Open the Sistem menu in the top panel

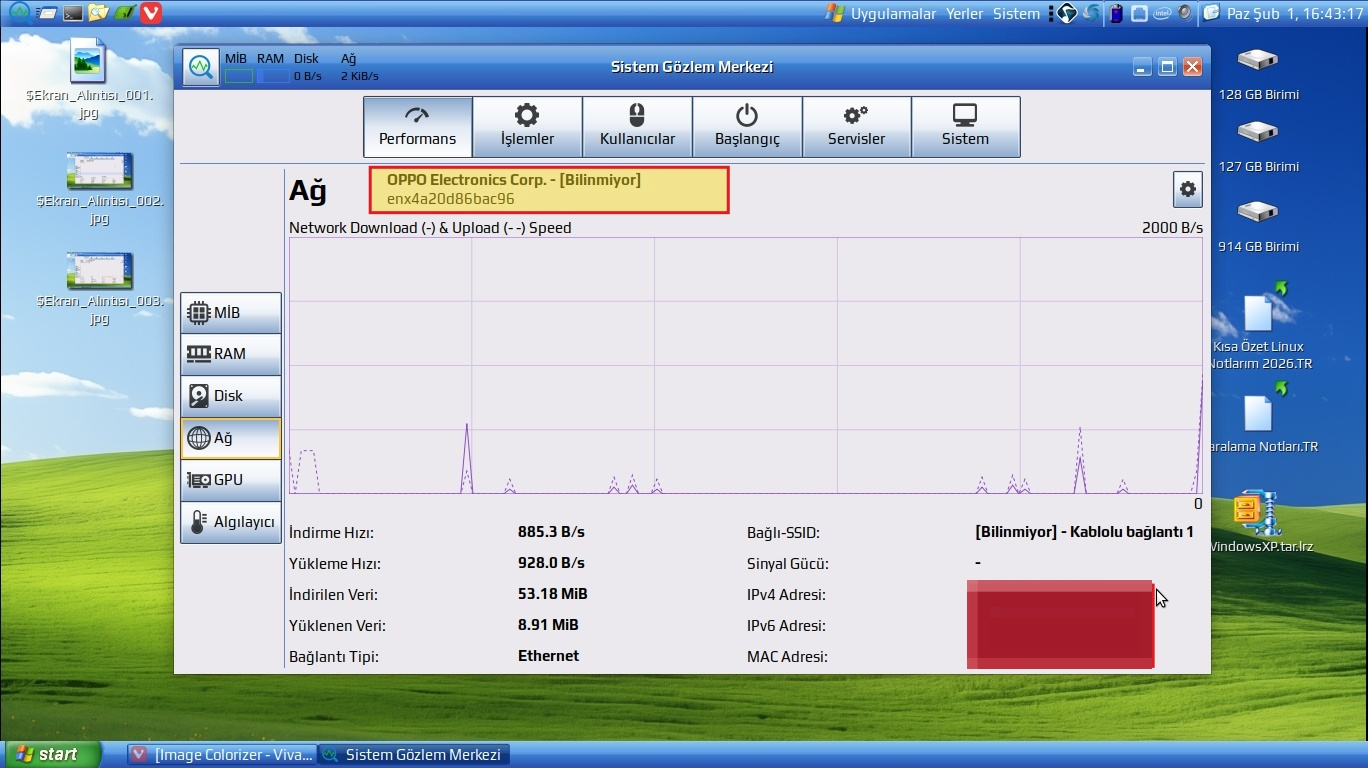1016,13
